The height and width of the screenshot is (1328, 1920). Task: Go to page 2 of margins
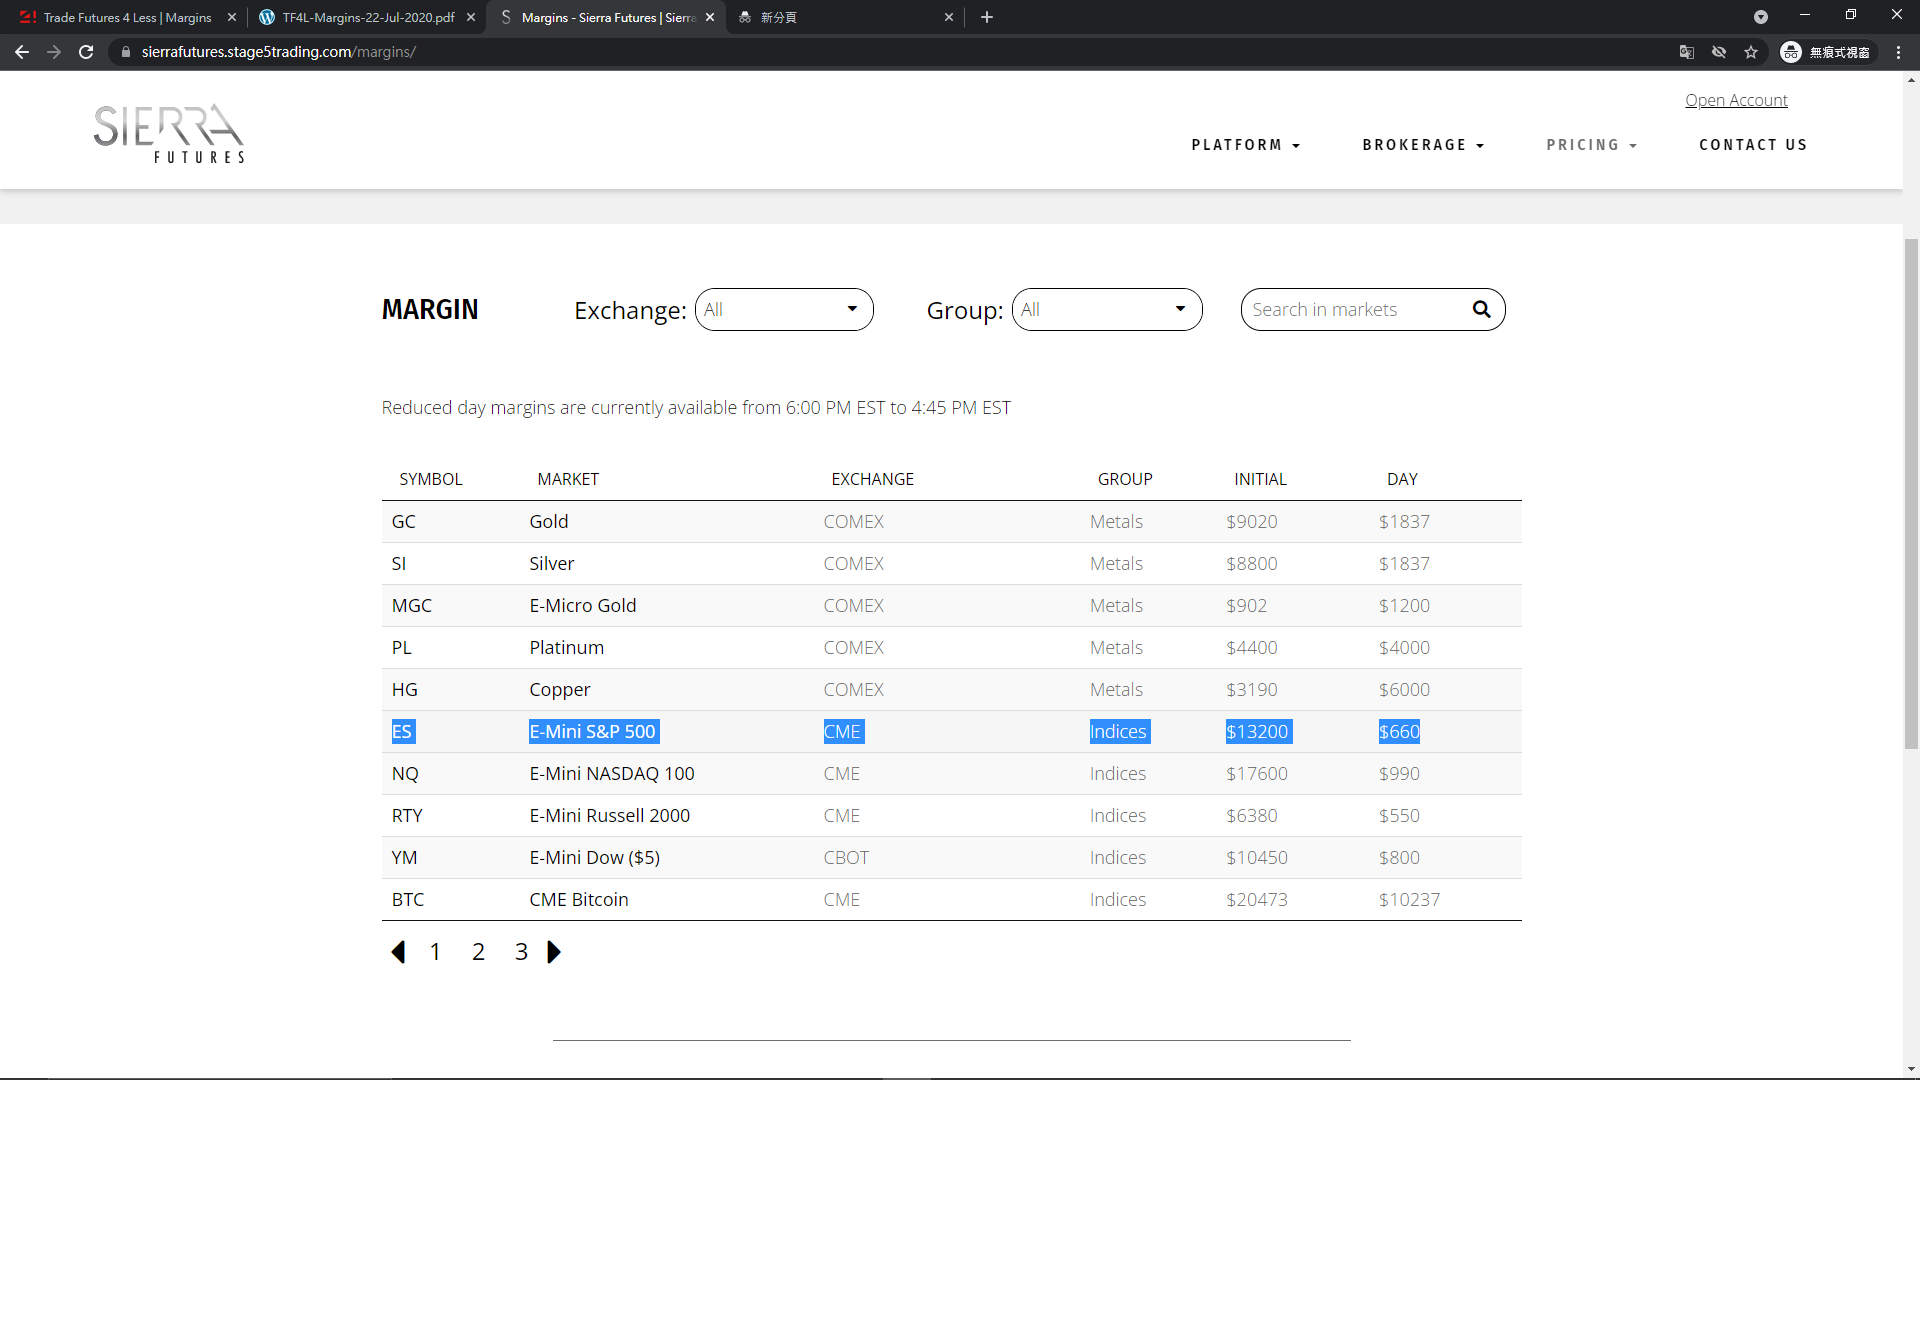tap(478, 952)
